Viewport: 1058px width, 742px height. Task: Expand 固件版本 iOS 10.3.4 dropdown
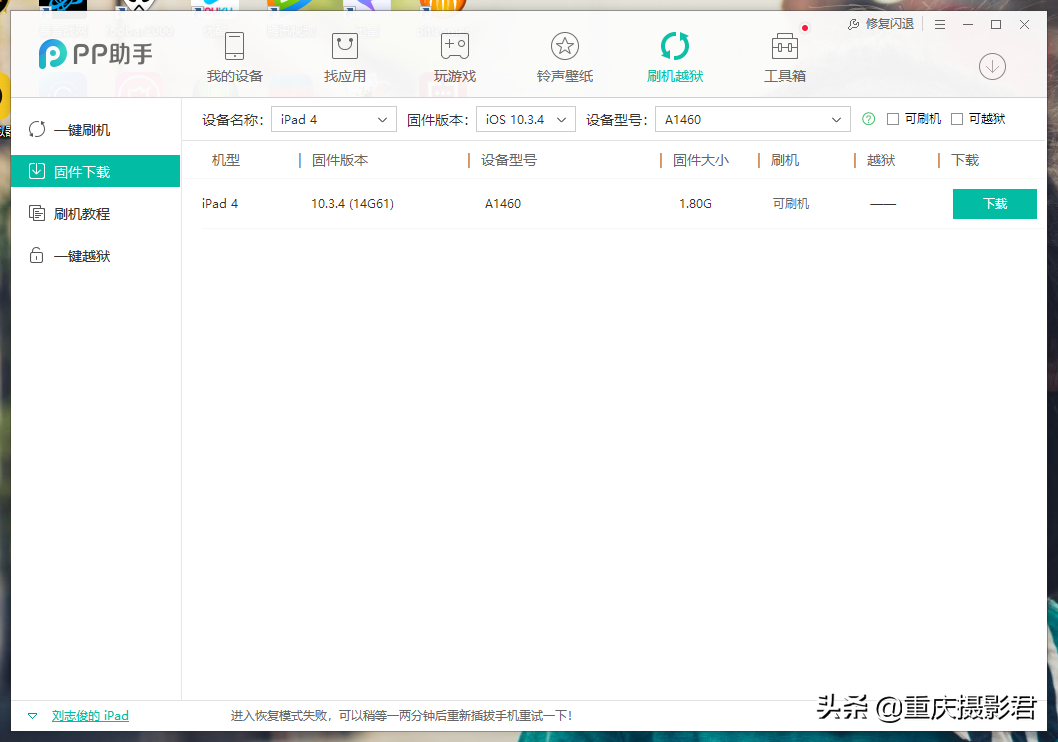coord(526,119)
